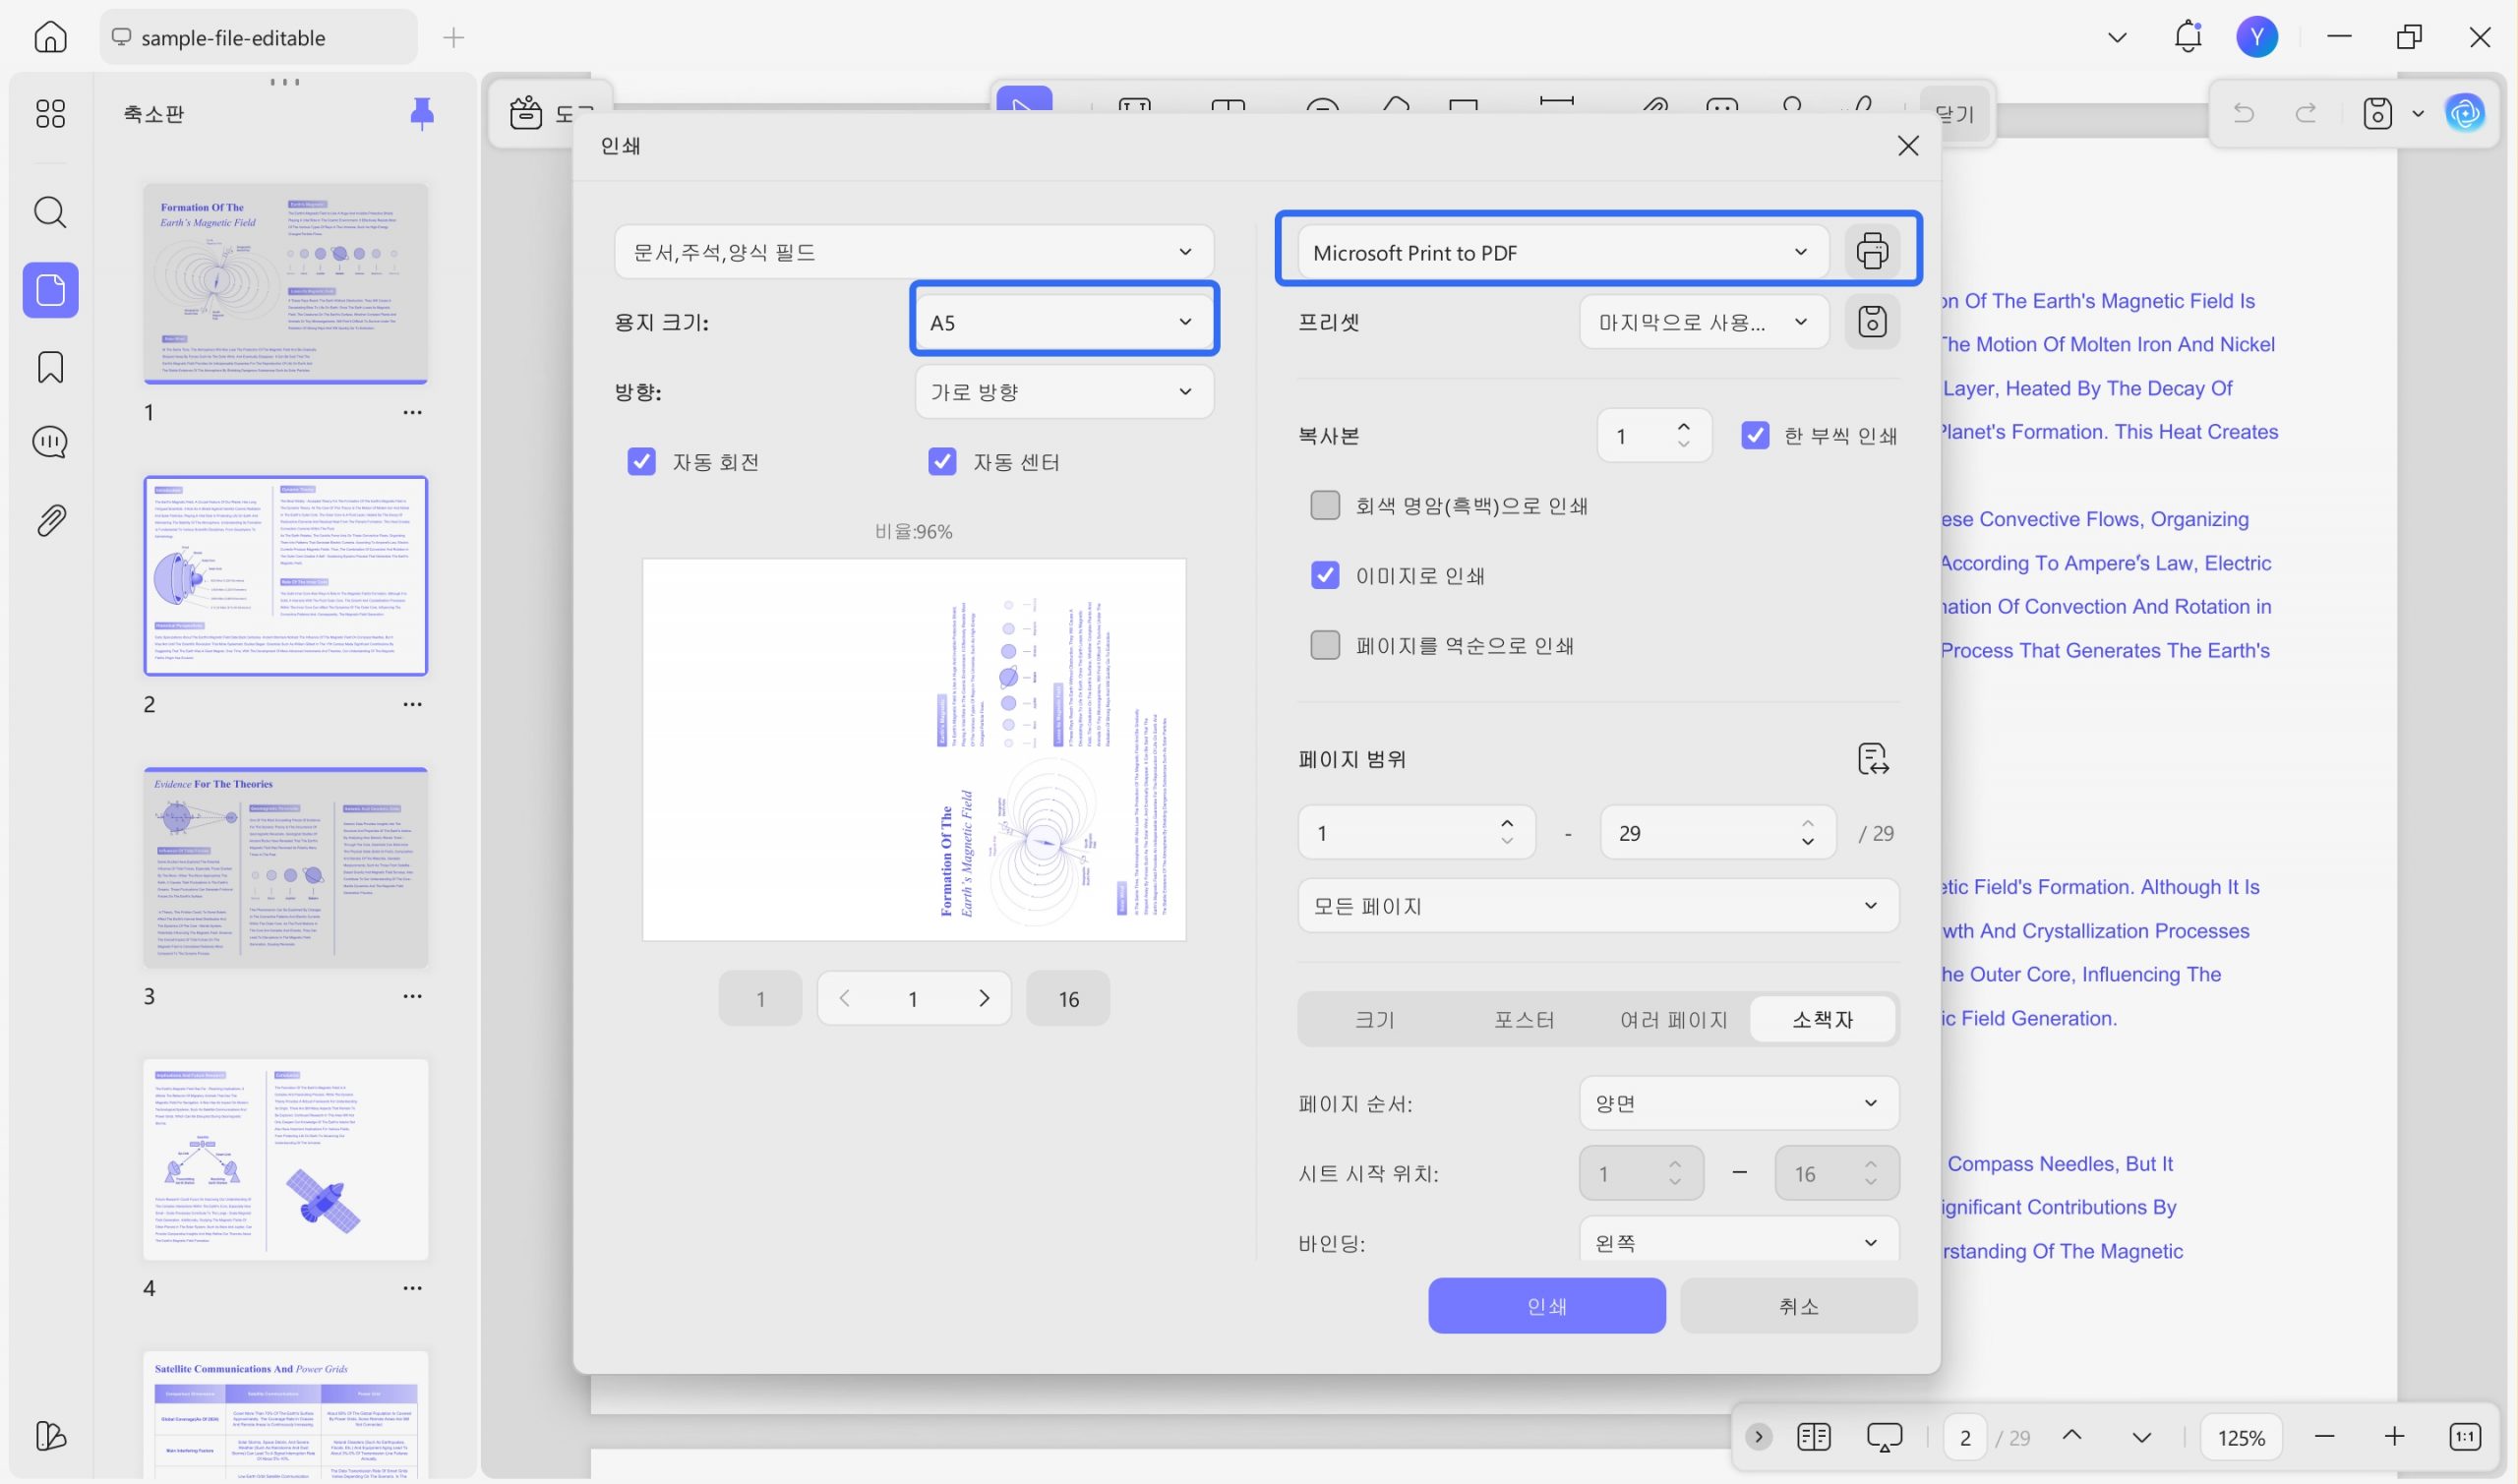Toggle 페이지를 역순으로 인쇄 checkbox
Image resolution: width=2518 pixels, height=1484 pixels.
coord(1325,645)
